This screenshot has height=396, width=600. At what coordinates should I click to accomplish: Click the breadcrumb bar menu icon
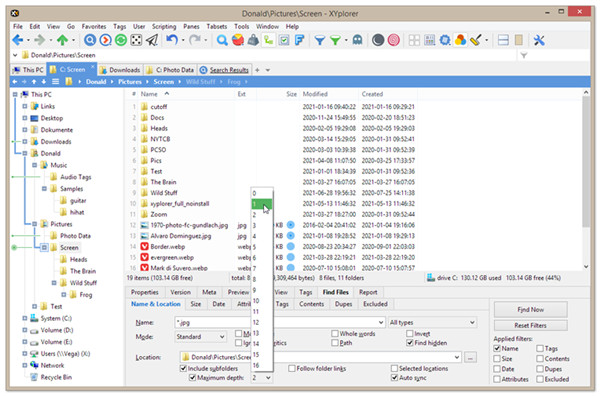pos(55,81)
